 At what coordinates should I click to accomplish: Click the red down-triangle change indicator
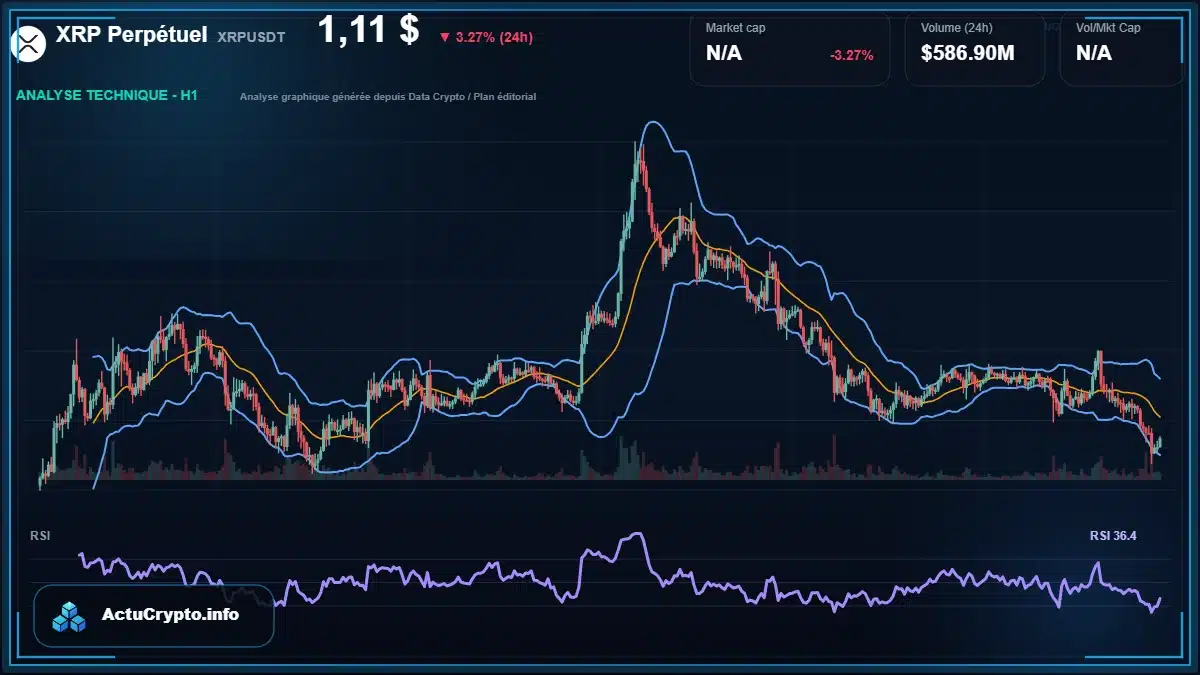point(444,38)
